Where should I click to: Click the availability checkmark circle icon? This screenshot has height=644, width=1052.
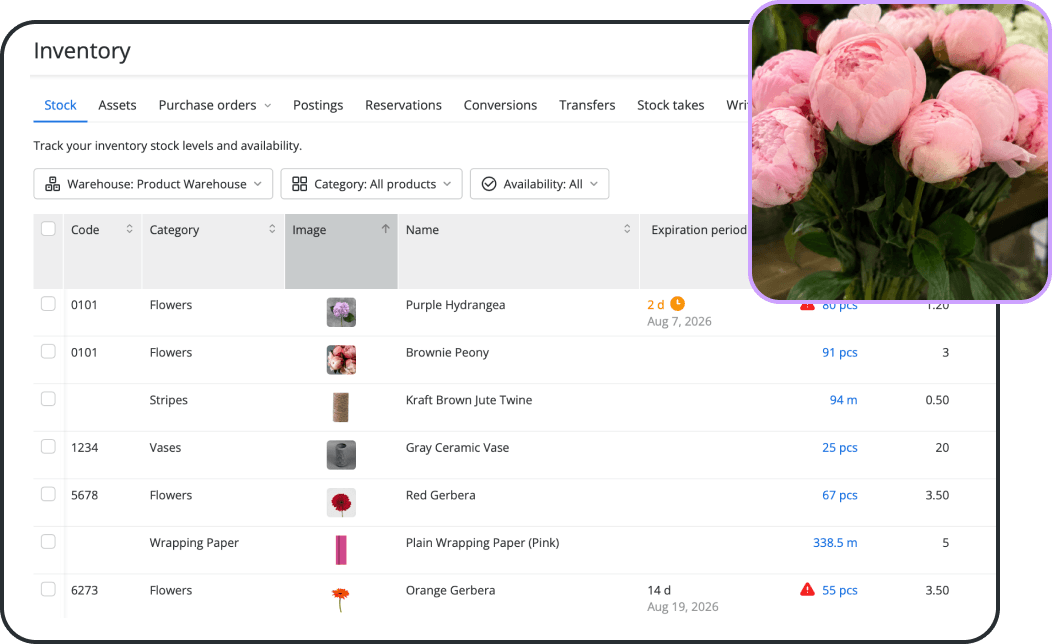489,184
